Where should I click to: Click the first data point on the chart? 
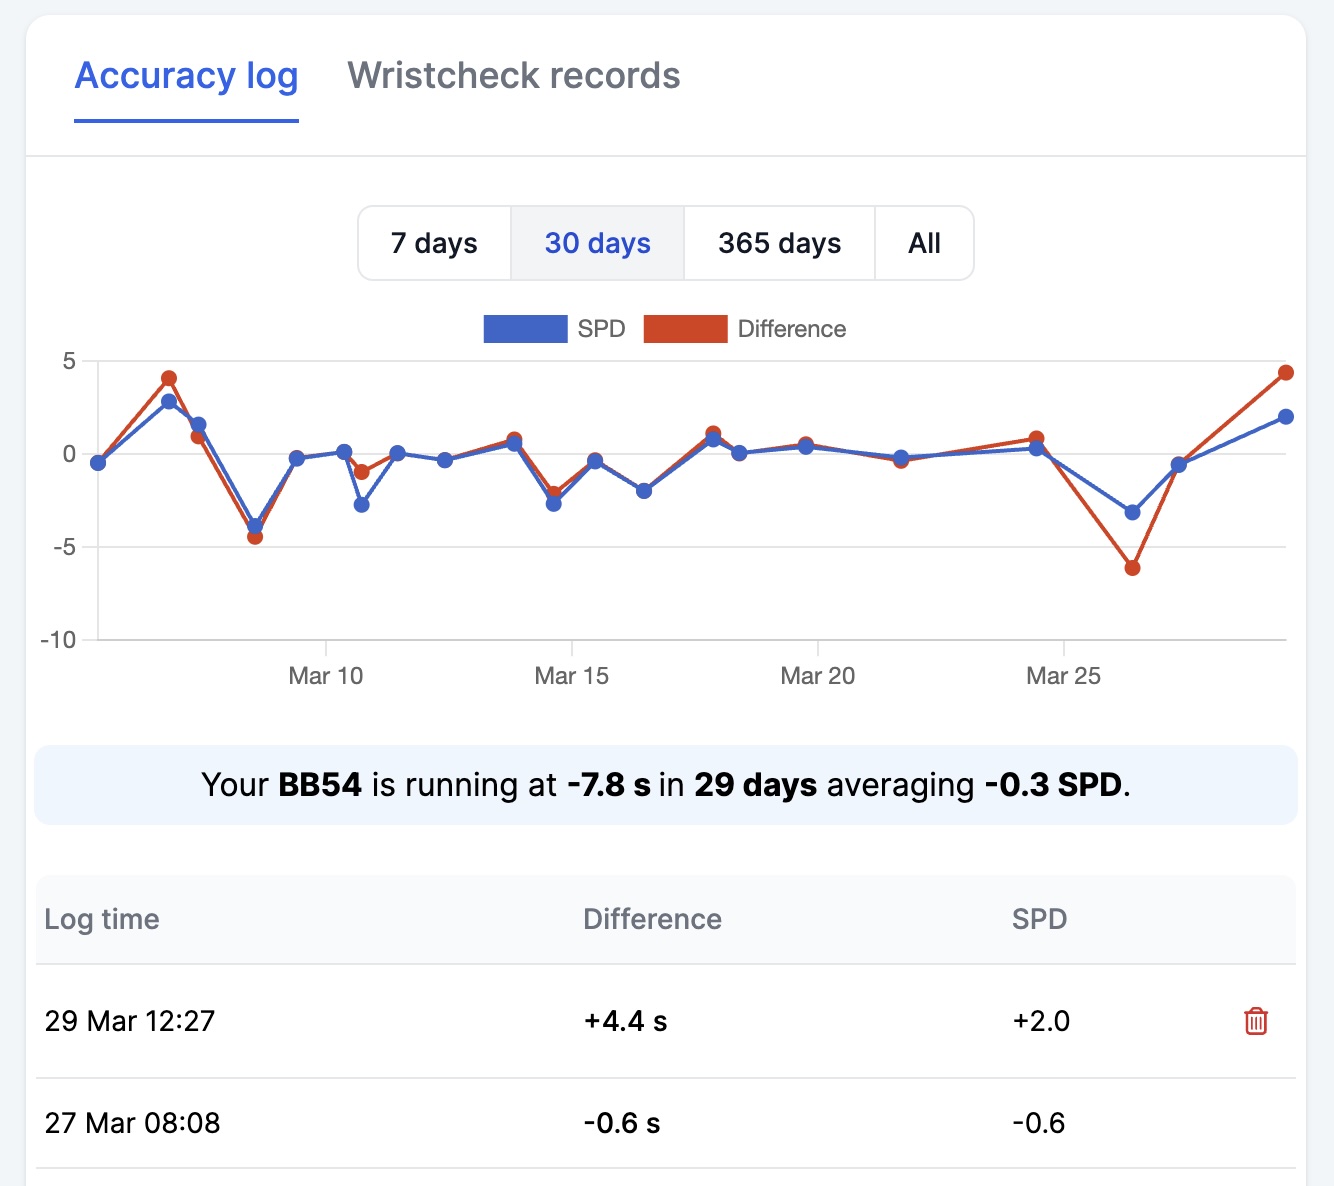97,463
